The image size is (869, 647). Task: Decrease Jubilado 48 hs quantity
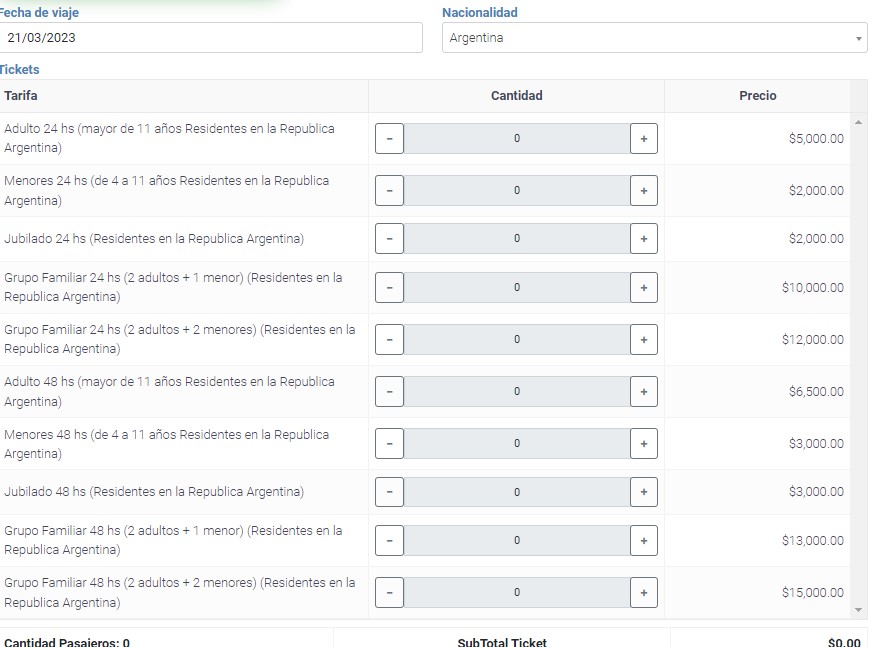389,492
